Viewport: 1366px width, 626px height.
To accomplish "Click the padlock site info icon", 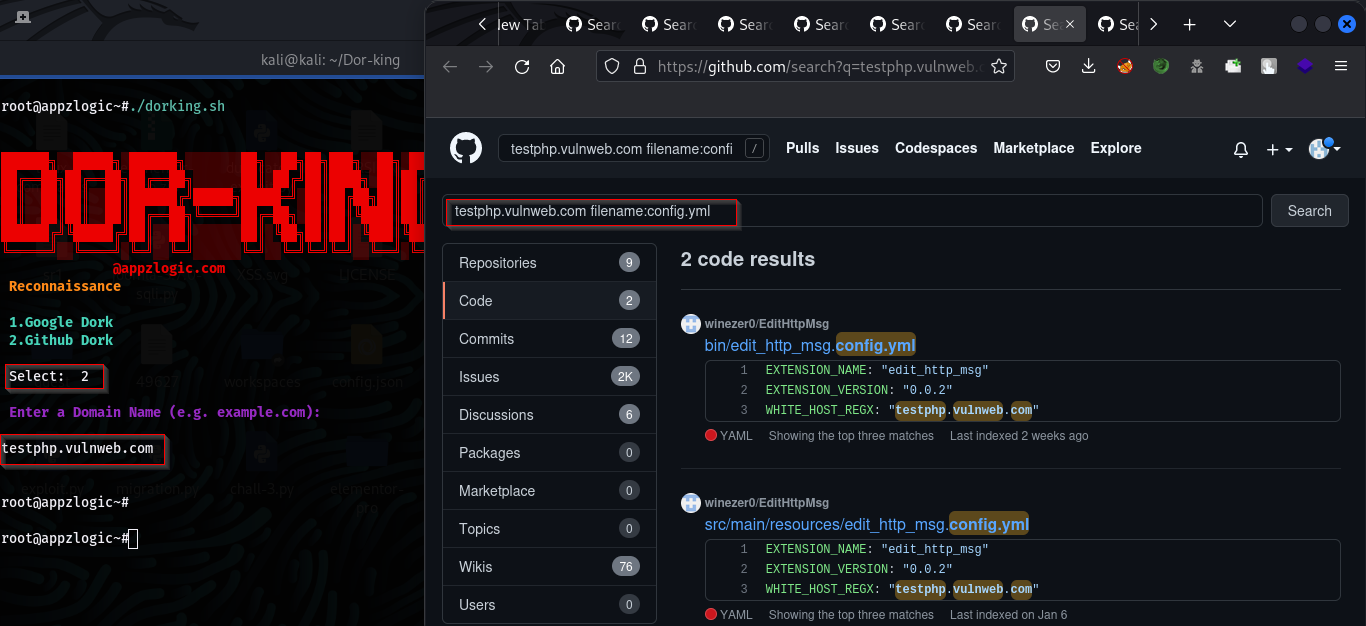I will point(640,67).
